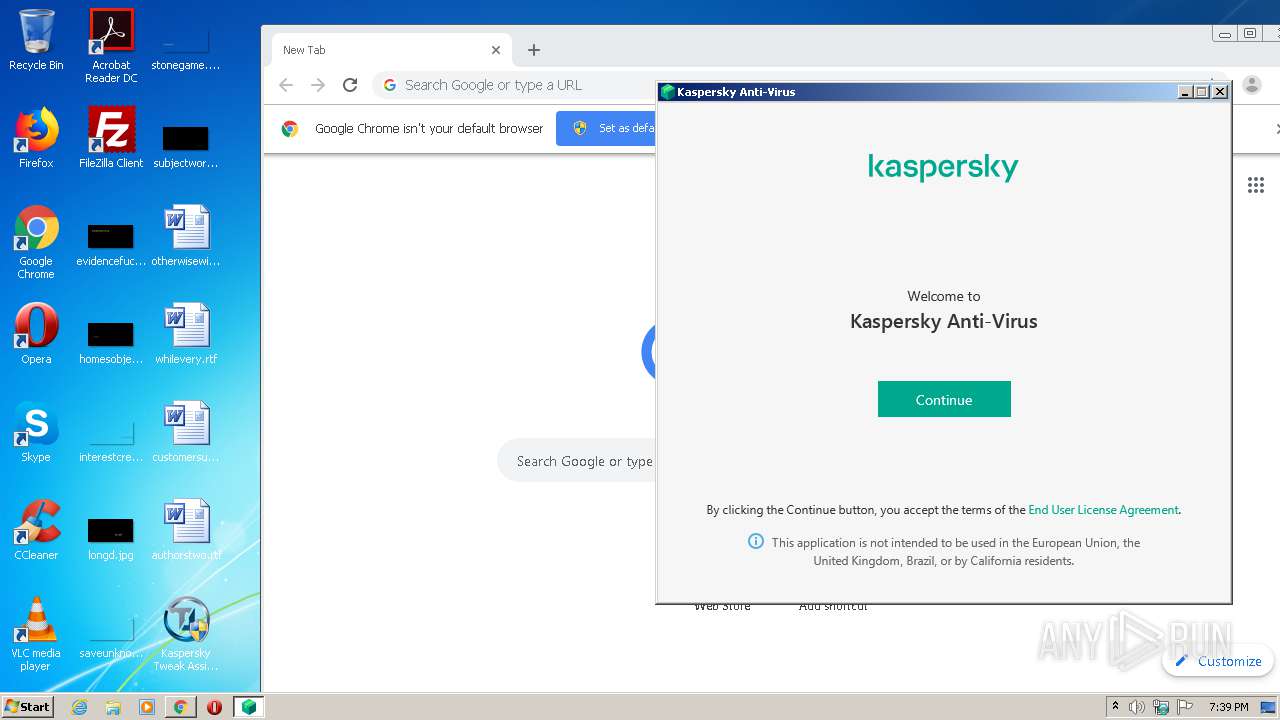Click the 7:39 PM taskbar clock
1280x720 pixels.
(1228, 707)
